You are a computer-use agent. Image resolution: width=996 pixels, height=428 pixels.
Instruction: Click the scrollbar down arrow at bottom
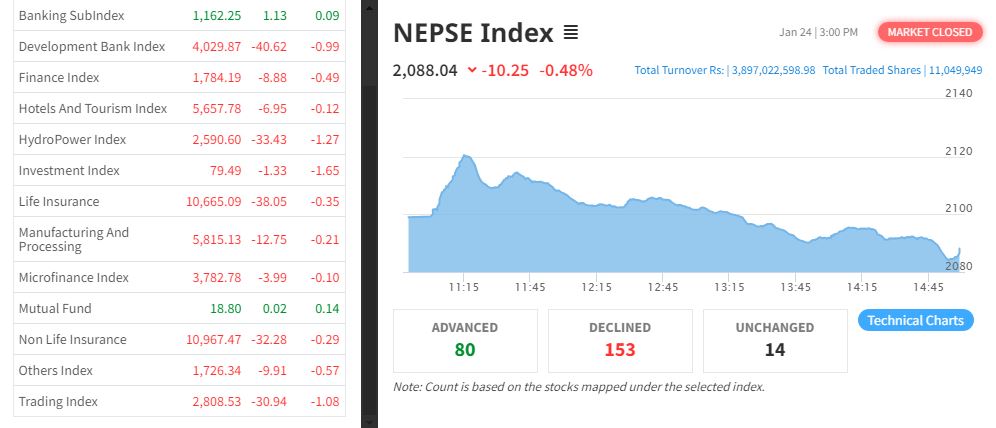pyautogui.click(x=368, y=422)
